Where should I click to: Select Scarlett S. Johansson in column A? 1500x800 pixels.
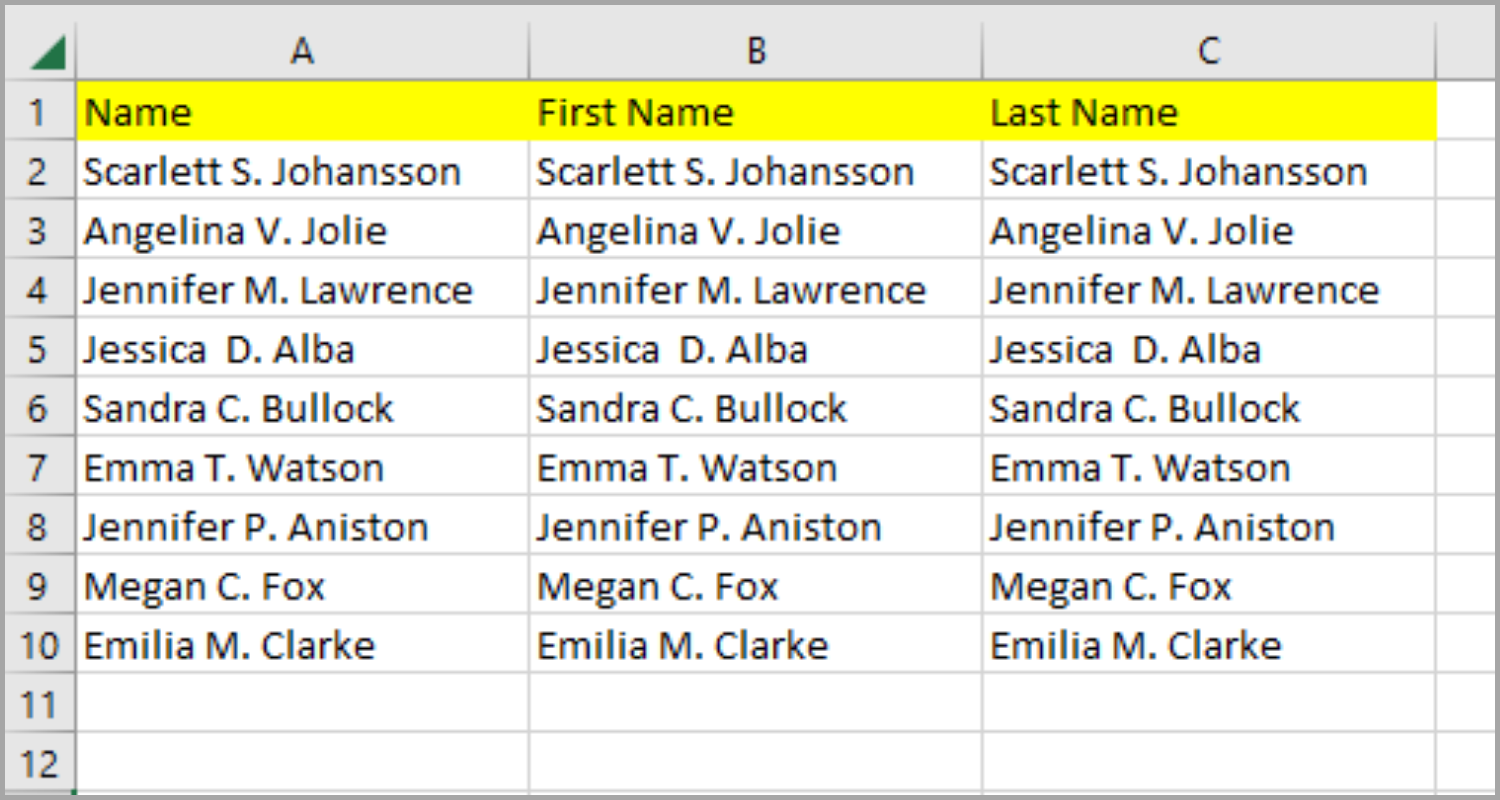[272, 172]
